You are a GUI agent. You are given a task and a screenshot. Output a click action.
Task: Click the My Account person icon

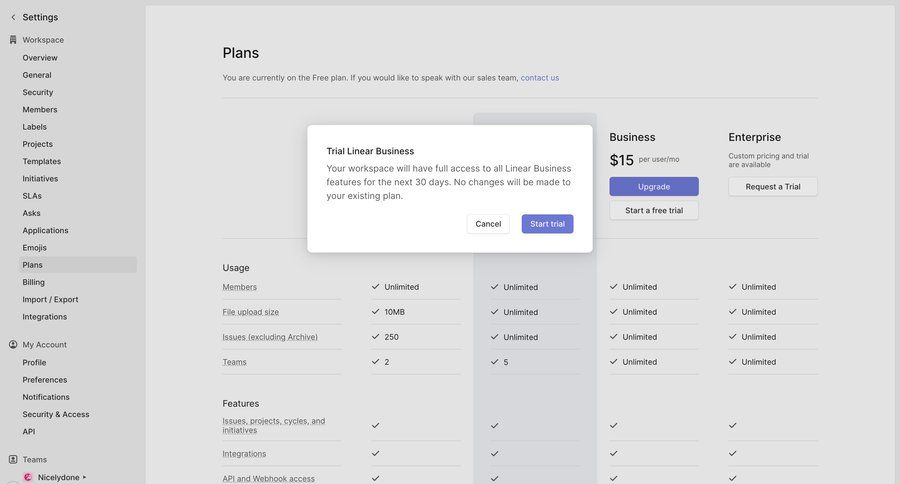point(13,344)
